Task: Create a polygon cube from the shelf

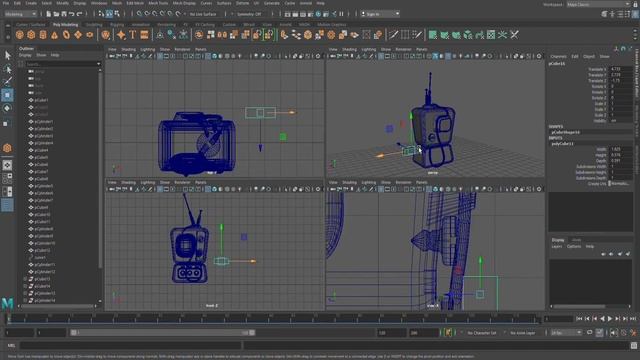Action: click(x=31, y=35)
